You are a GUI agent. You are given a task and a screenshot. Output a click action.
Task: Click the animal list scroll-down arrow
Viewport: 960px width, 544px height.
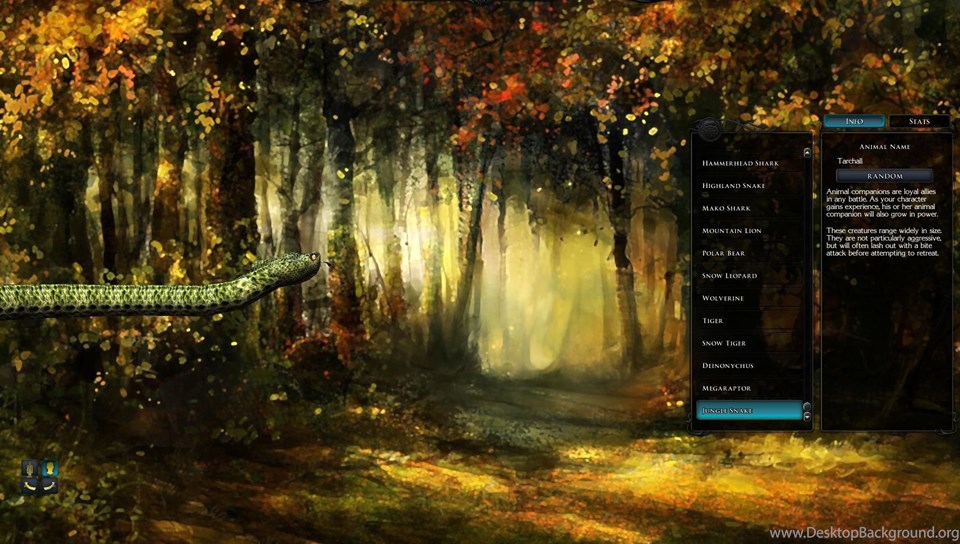pyautogui.click(x=807, y=416)
